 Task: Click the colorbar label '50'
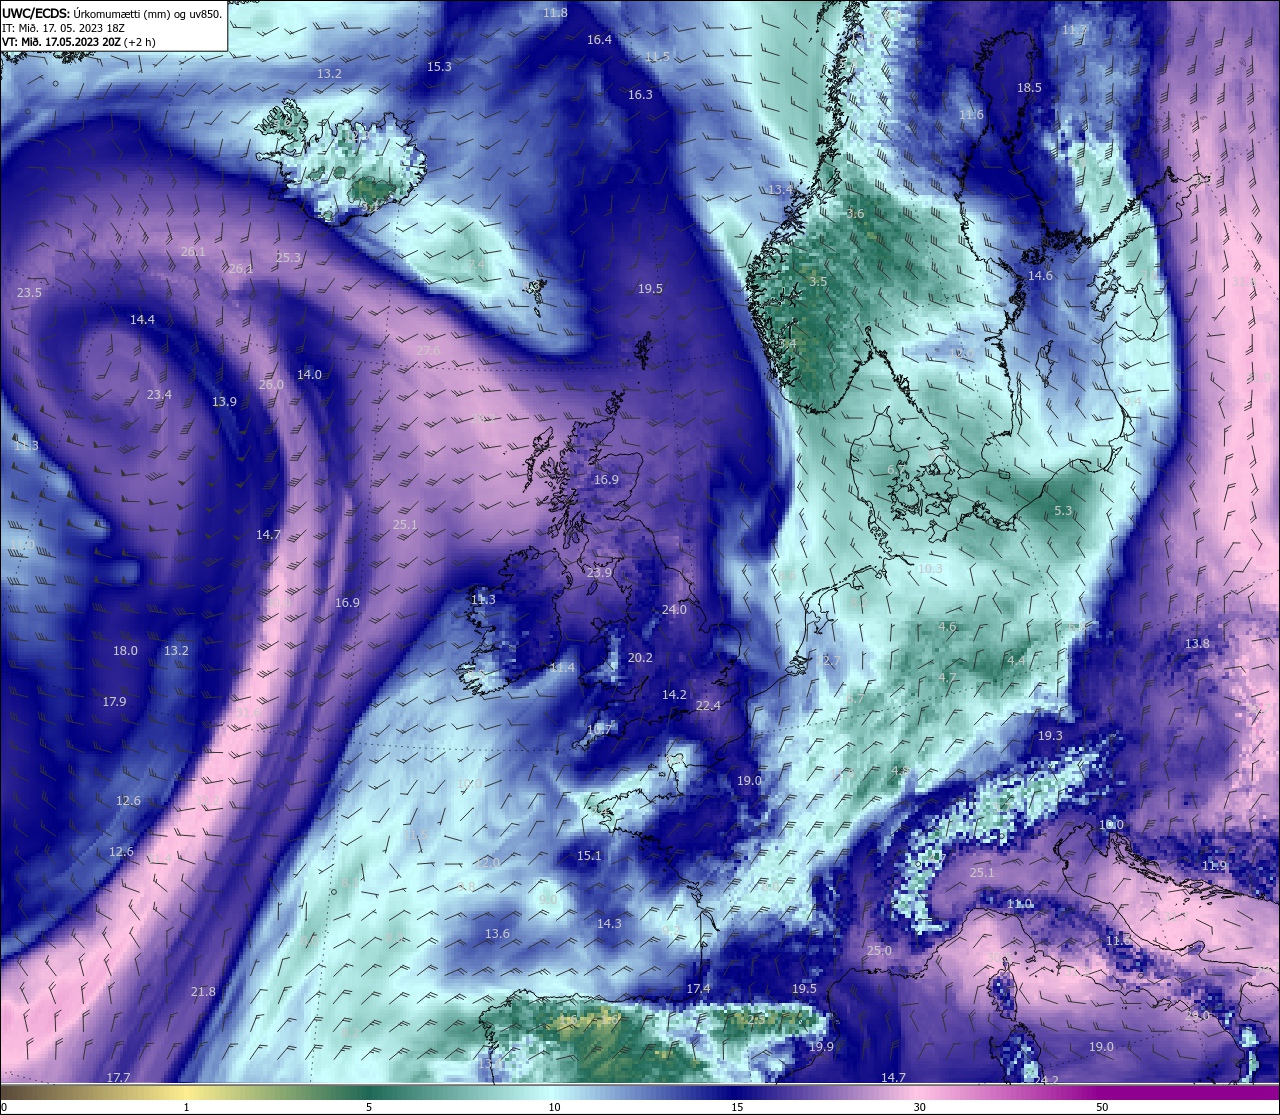click(1102, 1107)
